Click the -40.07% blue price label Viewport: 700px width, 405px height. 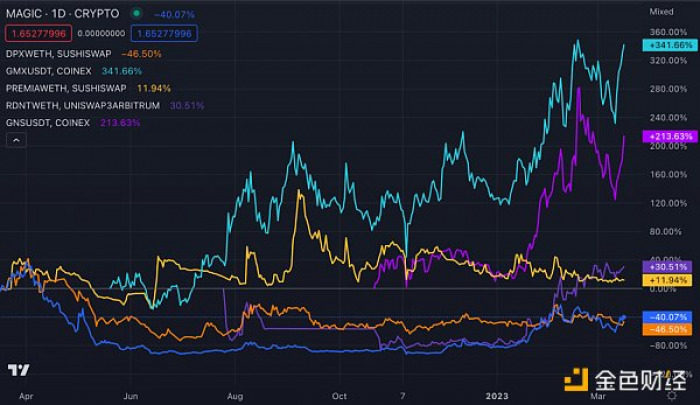coord(667,317)
